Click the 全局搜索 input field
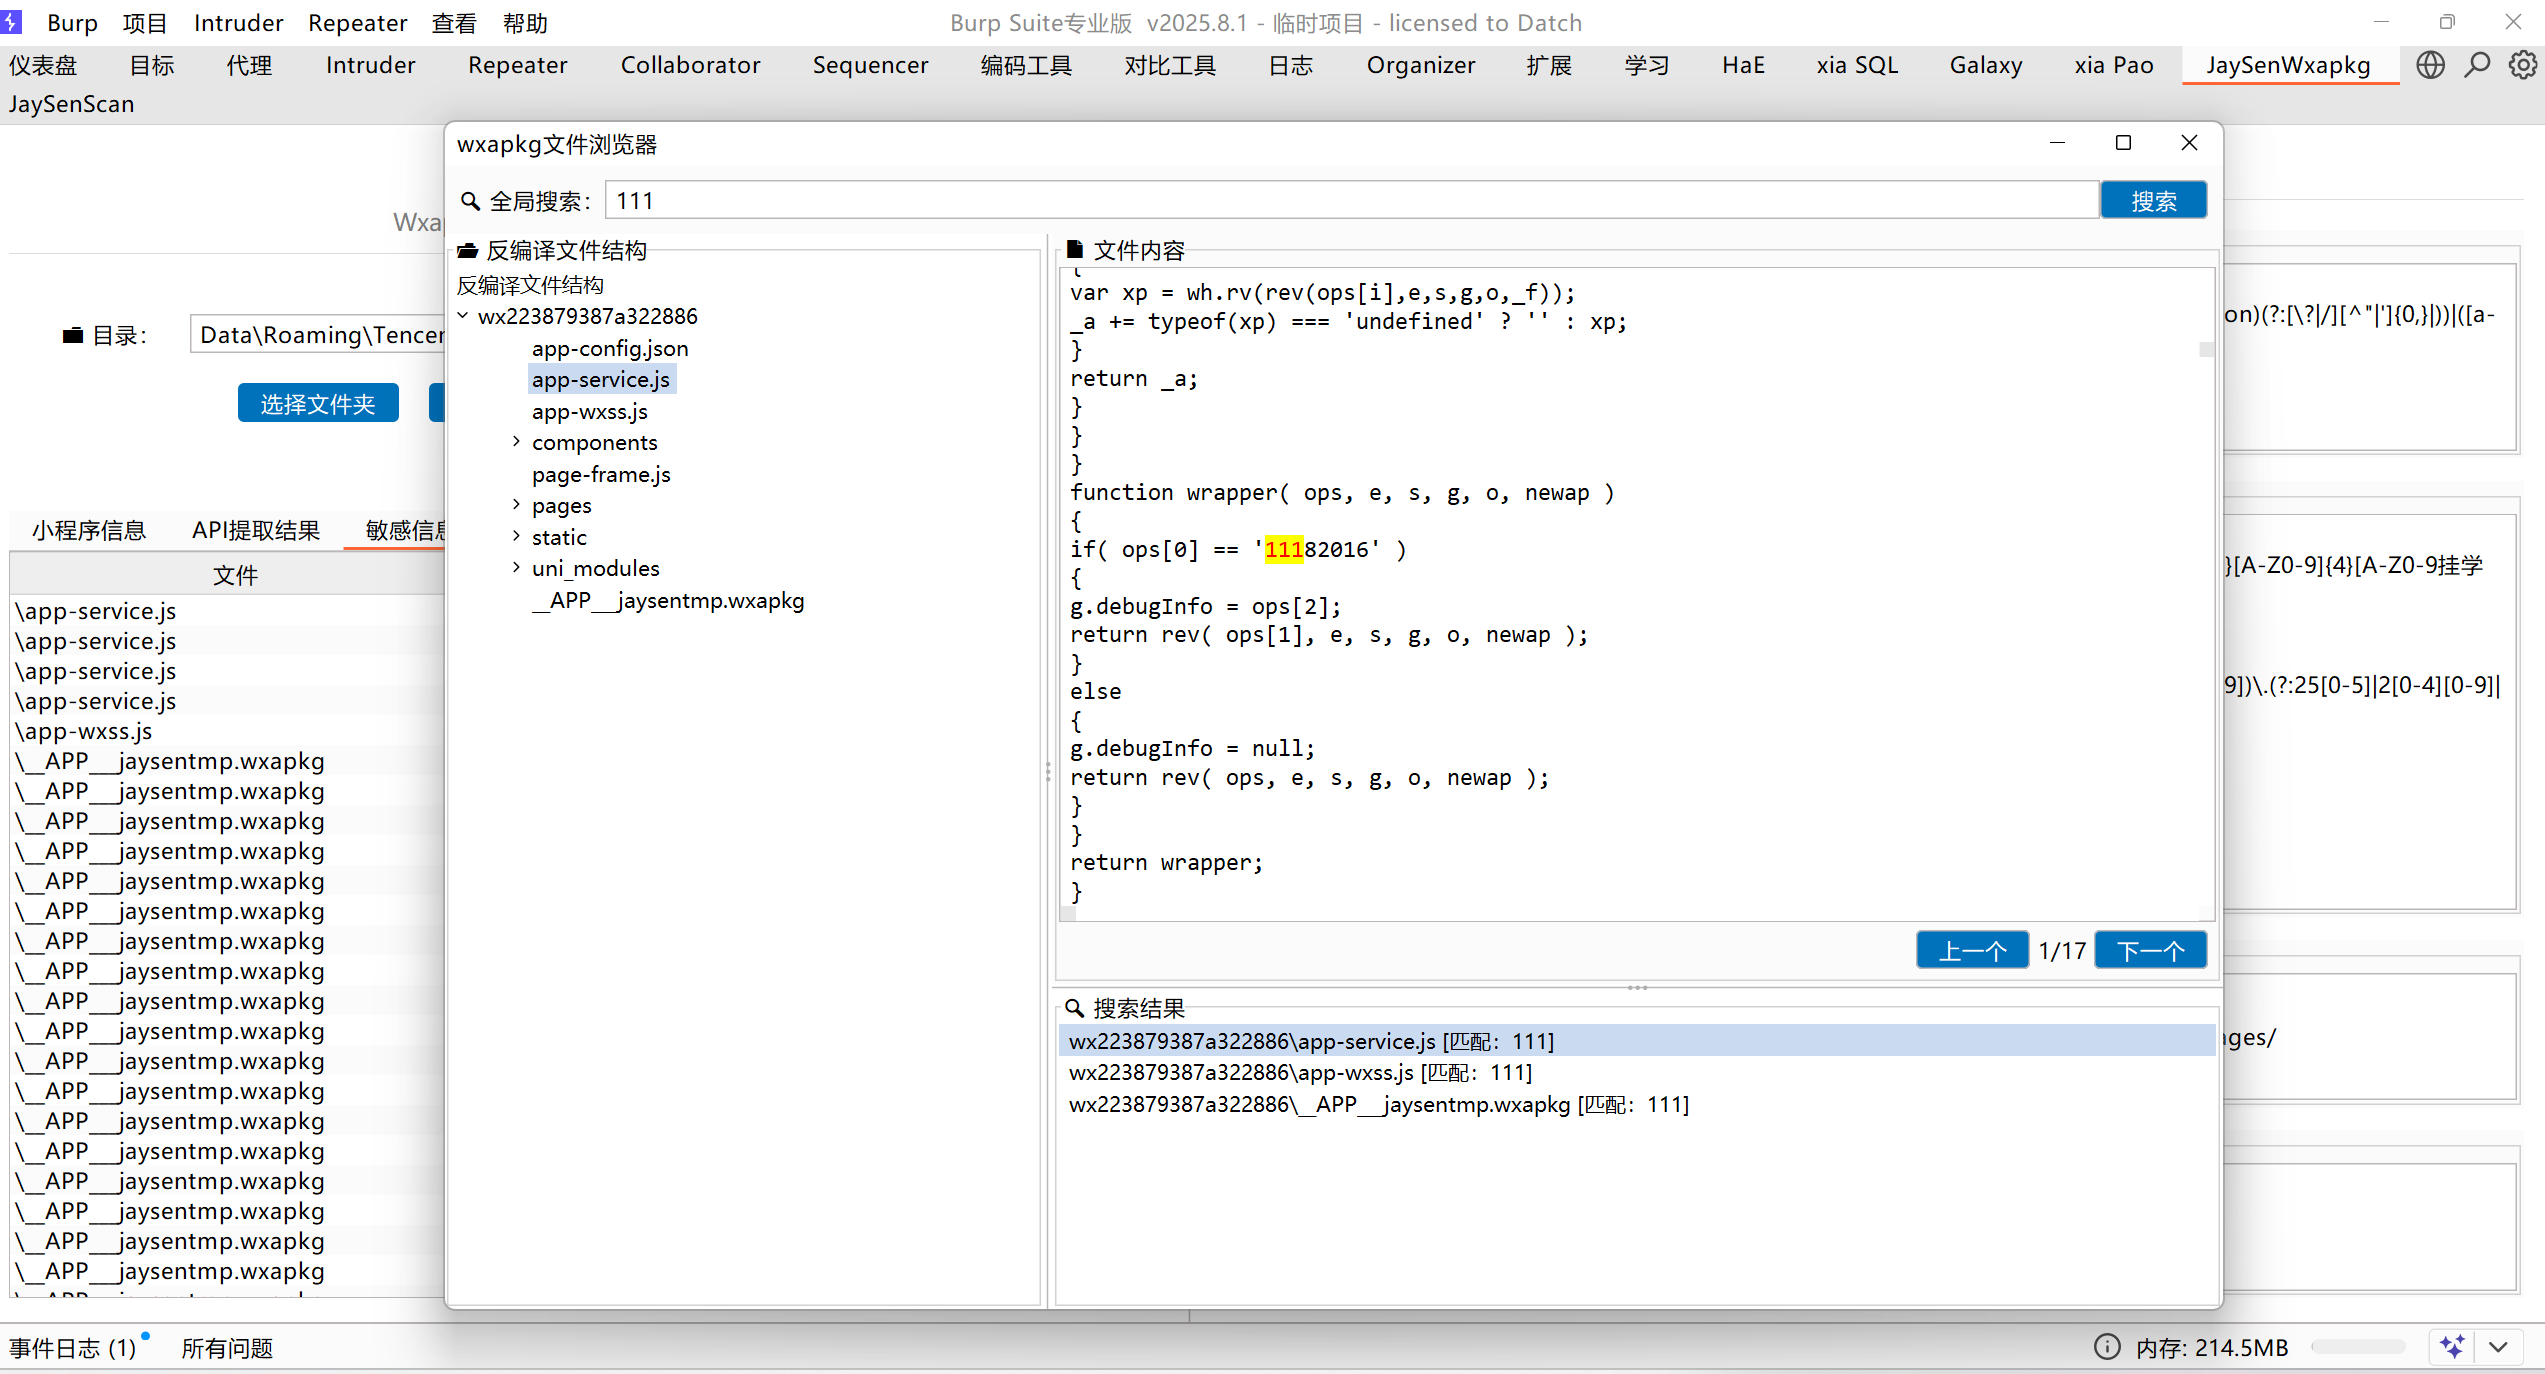This screenshot has height=1374, width=2545. pos(1351,200)
